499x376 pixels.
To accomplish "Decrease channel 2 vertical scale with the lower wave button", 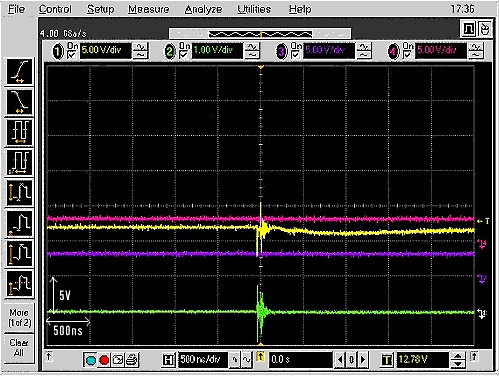I will pos(252,55).
